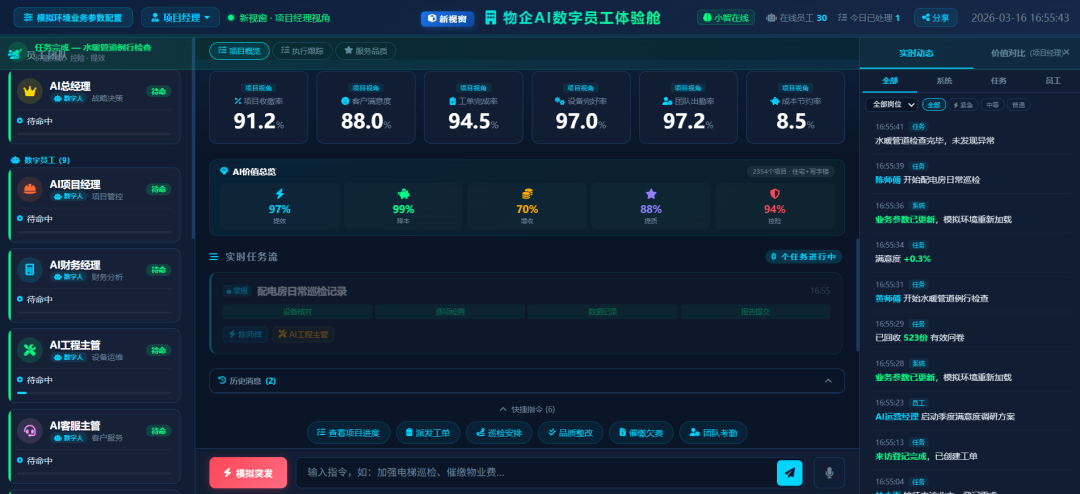Click the 查看项目进度 quick command
The width and height of the screenshot is (1080, 494).
pyautogui.click(x=349, y=433)
